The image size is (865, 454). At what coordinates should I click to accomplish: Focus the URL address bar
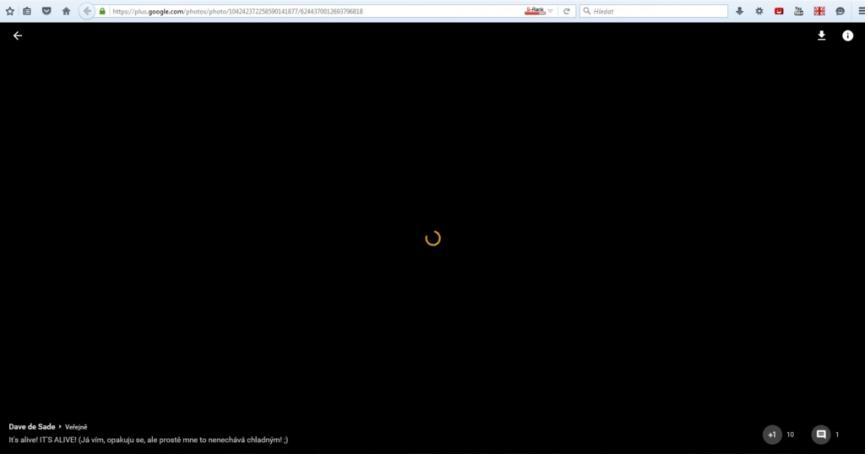(300, 11)
